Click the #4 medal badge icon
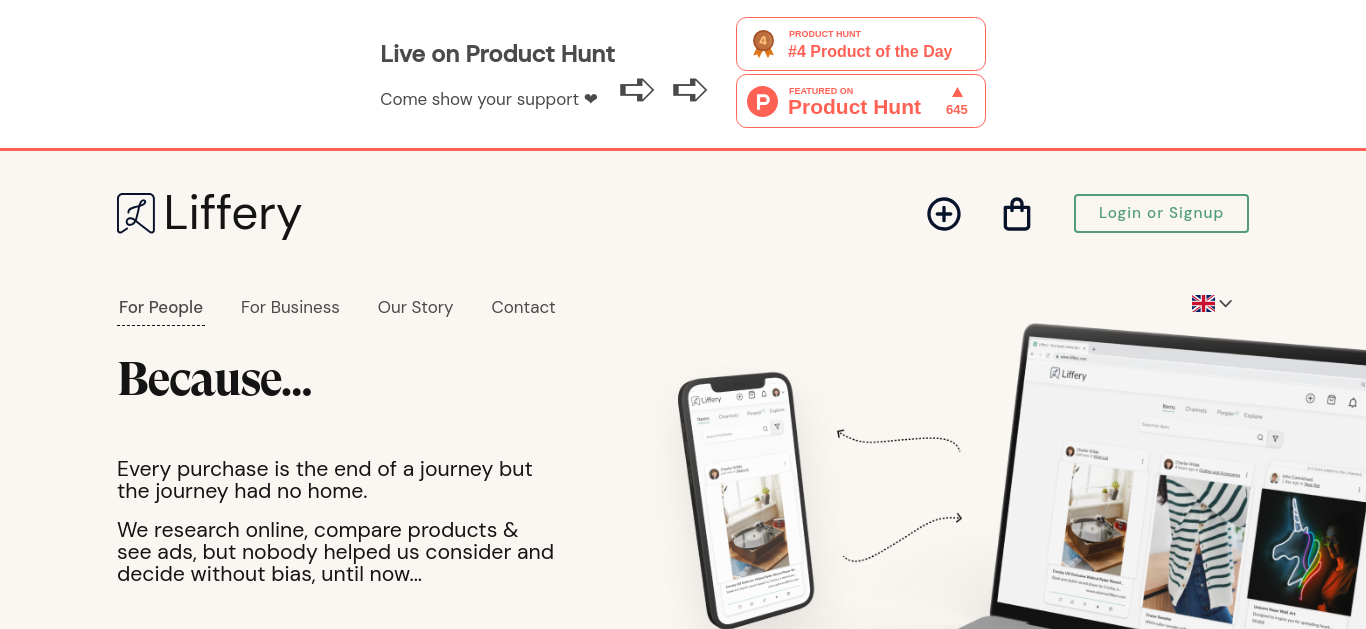1366x629 pixels. (764, 44)
